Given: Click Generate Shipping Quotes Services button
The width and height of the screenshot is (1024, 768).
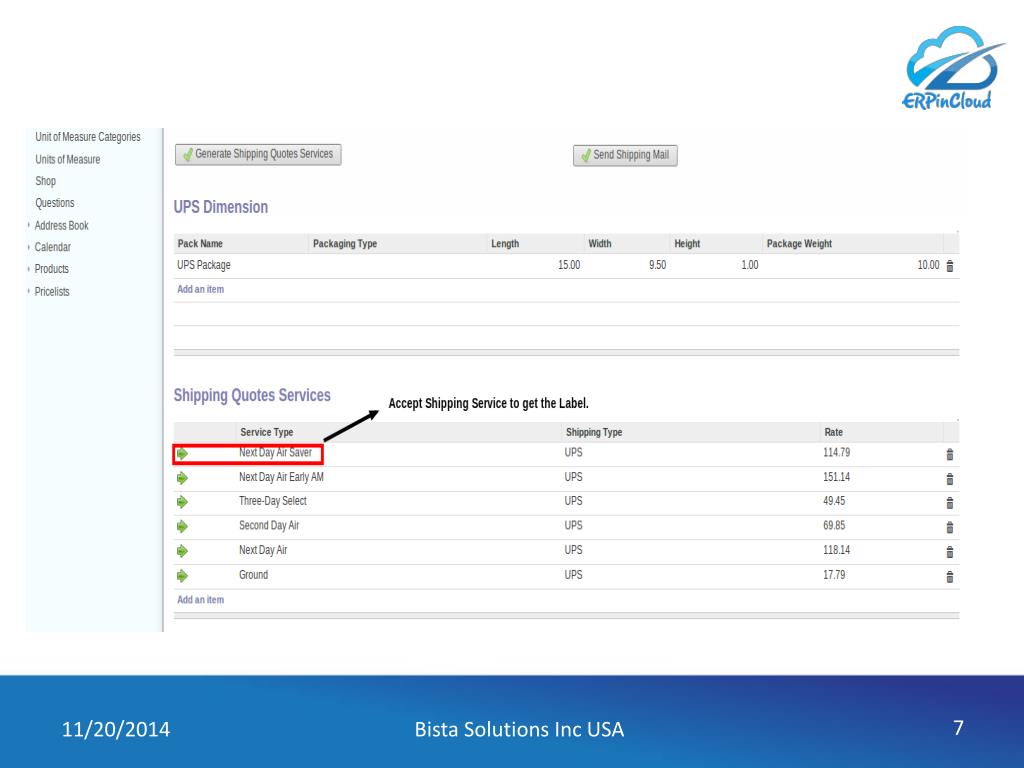Looking at the screenshot, I should pyautogui.click(x=258, y=154).
